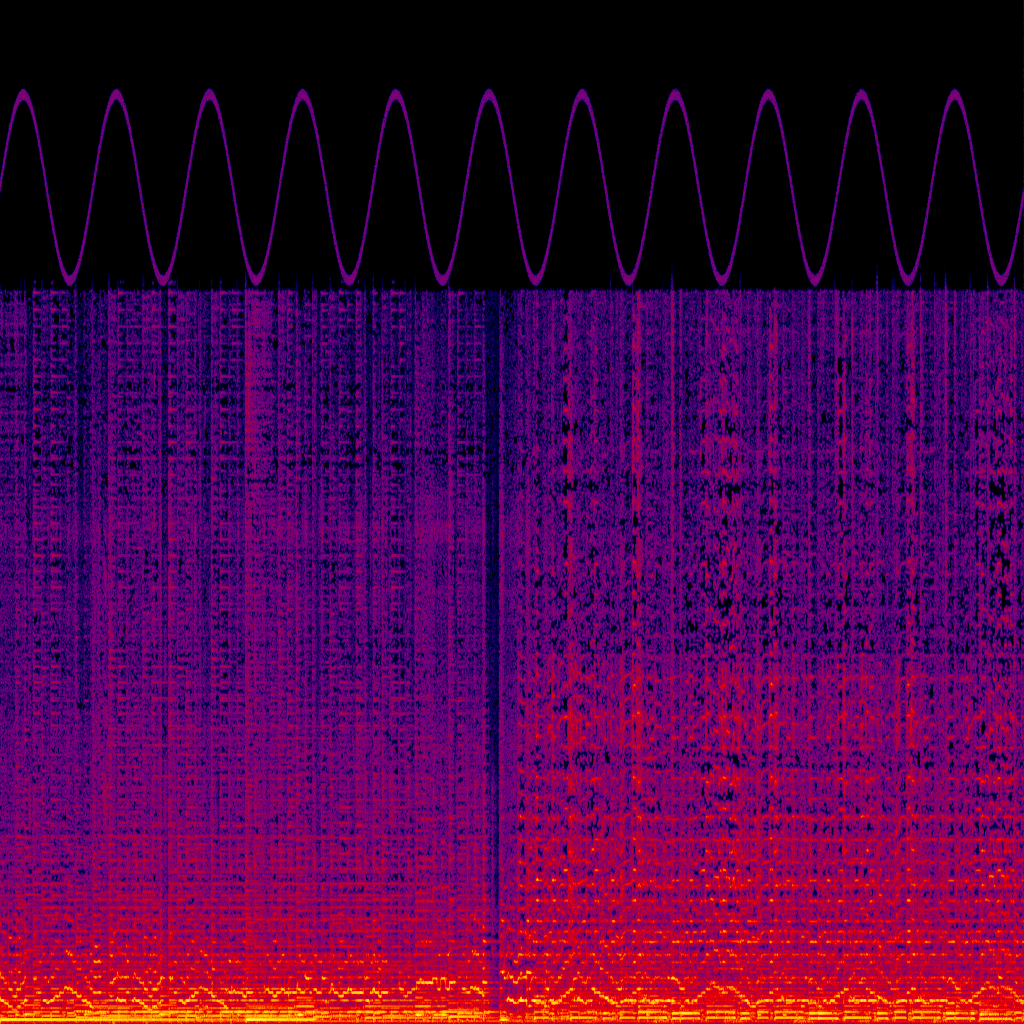The width and height of the screenshot is (1024, 1024).
Task: Click the ninth sine wave trough from left
Action: point(815,279)
